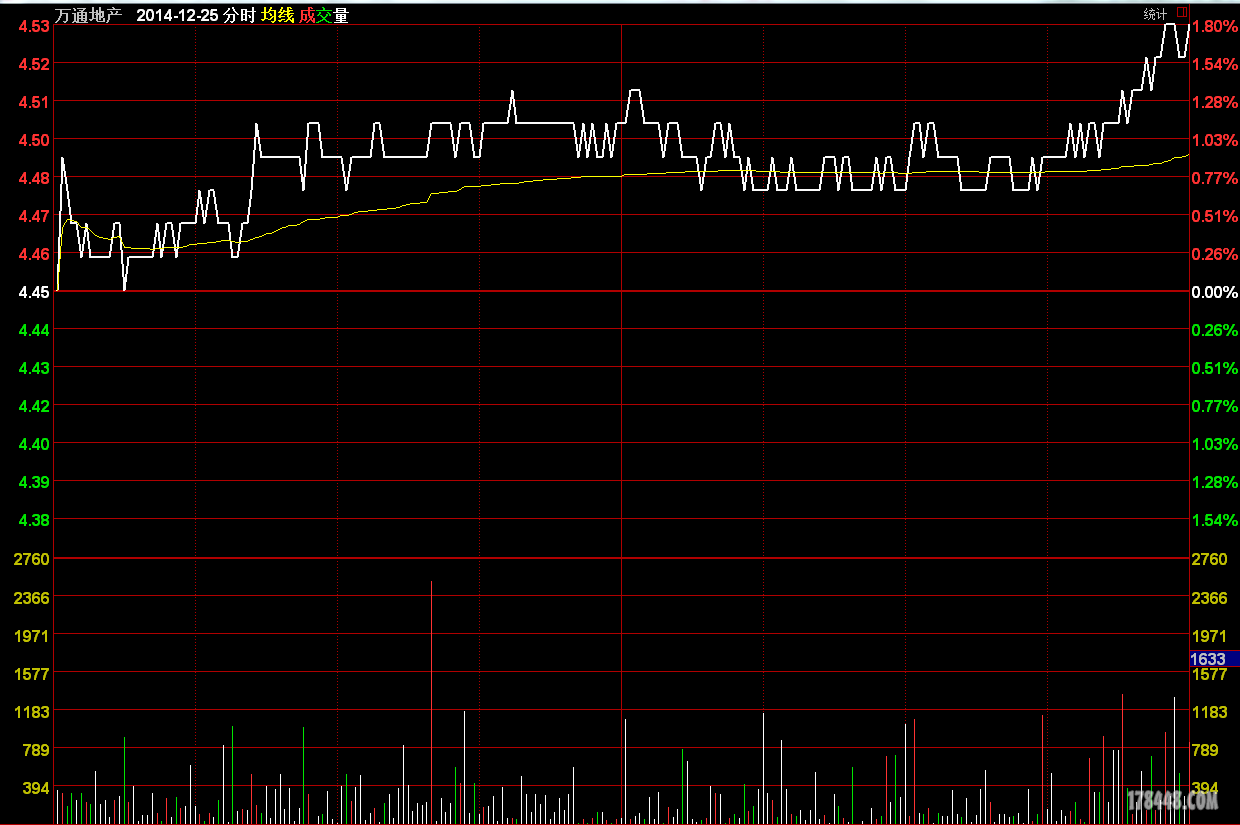
Task: Click the 4.40 price label
Action: 34,444
